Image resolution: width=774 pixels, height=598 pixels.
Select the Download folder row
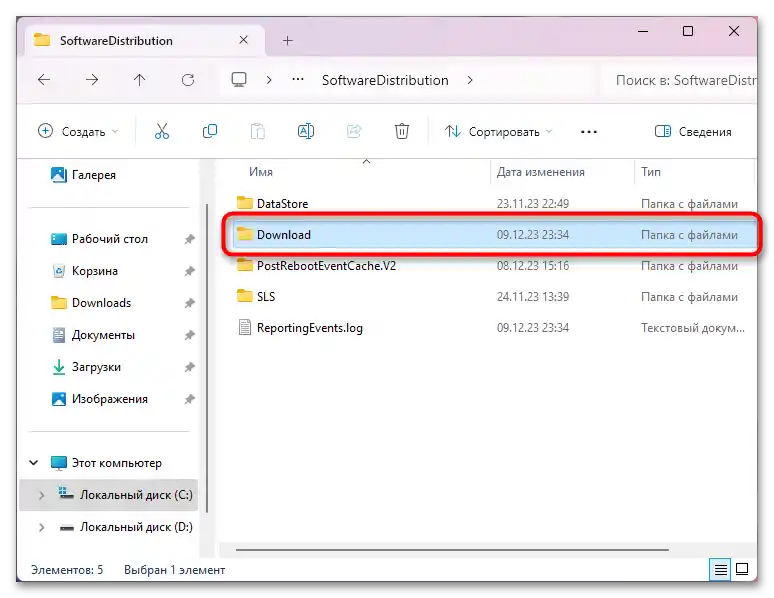(x=494, y=235)
